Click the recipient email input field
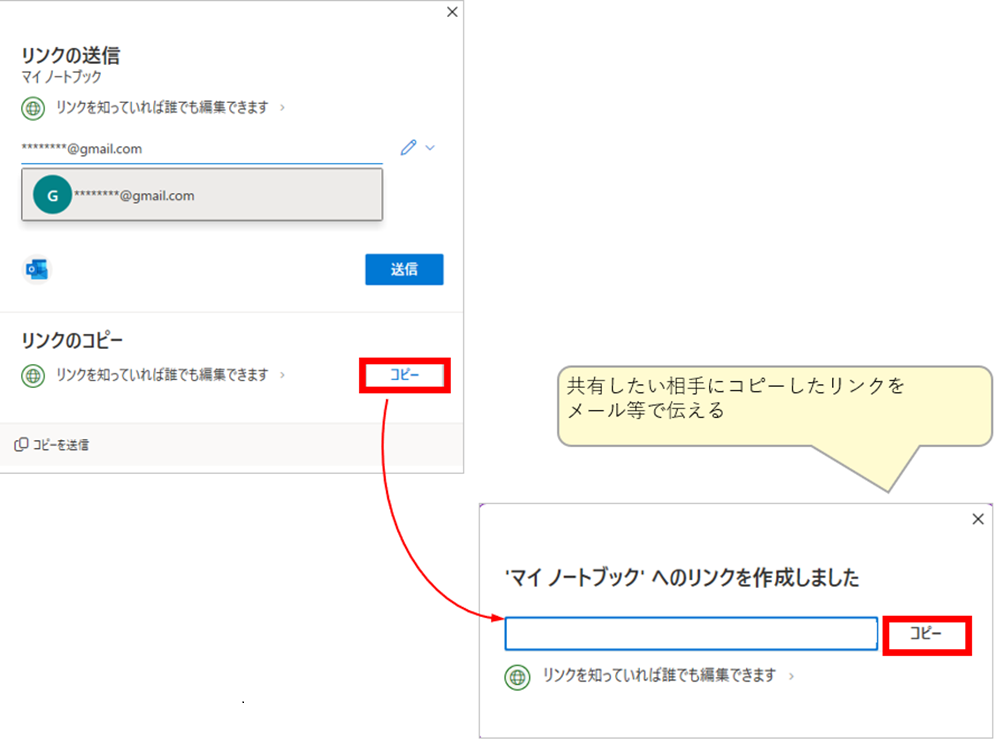The height and width of the screenshot is (742, 1000). [x=200, y=149]
